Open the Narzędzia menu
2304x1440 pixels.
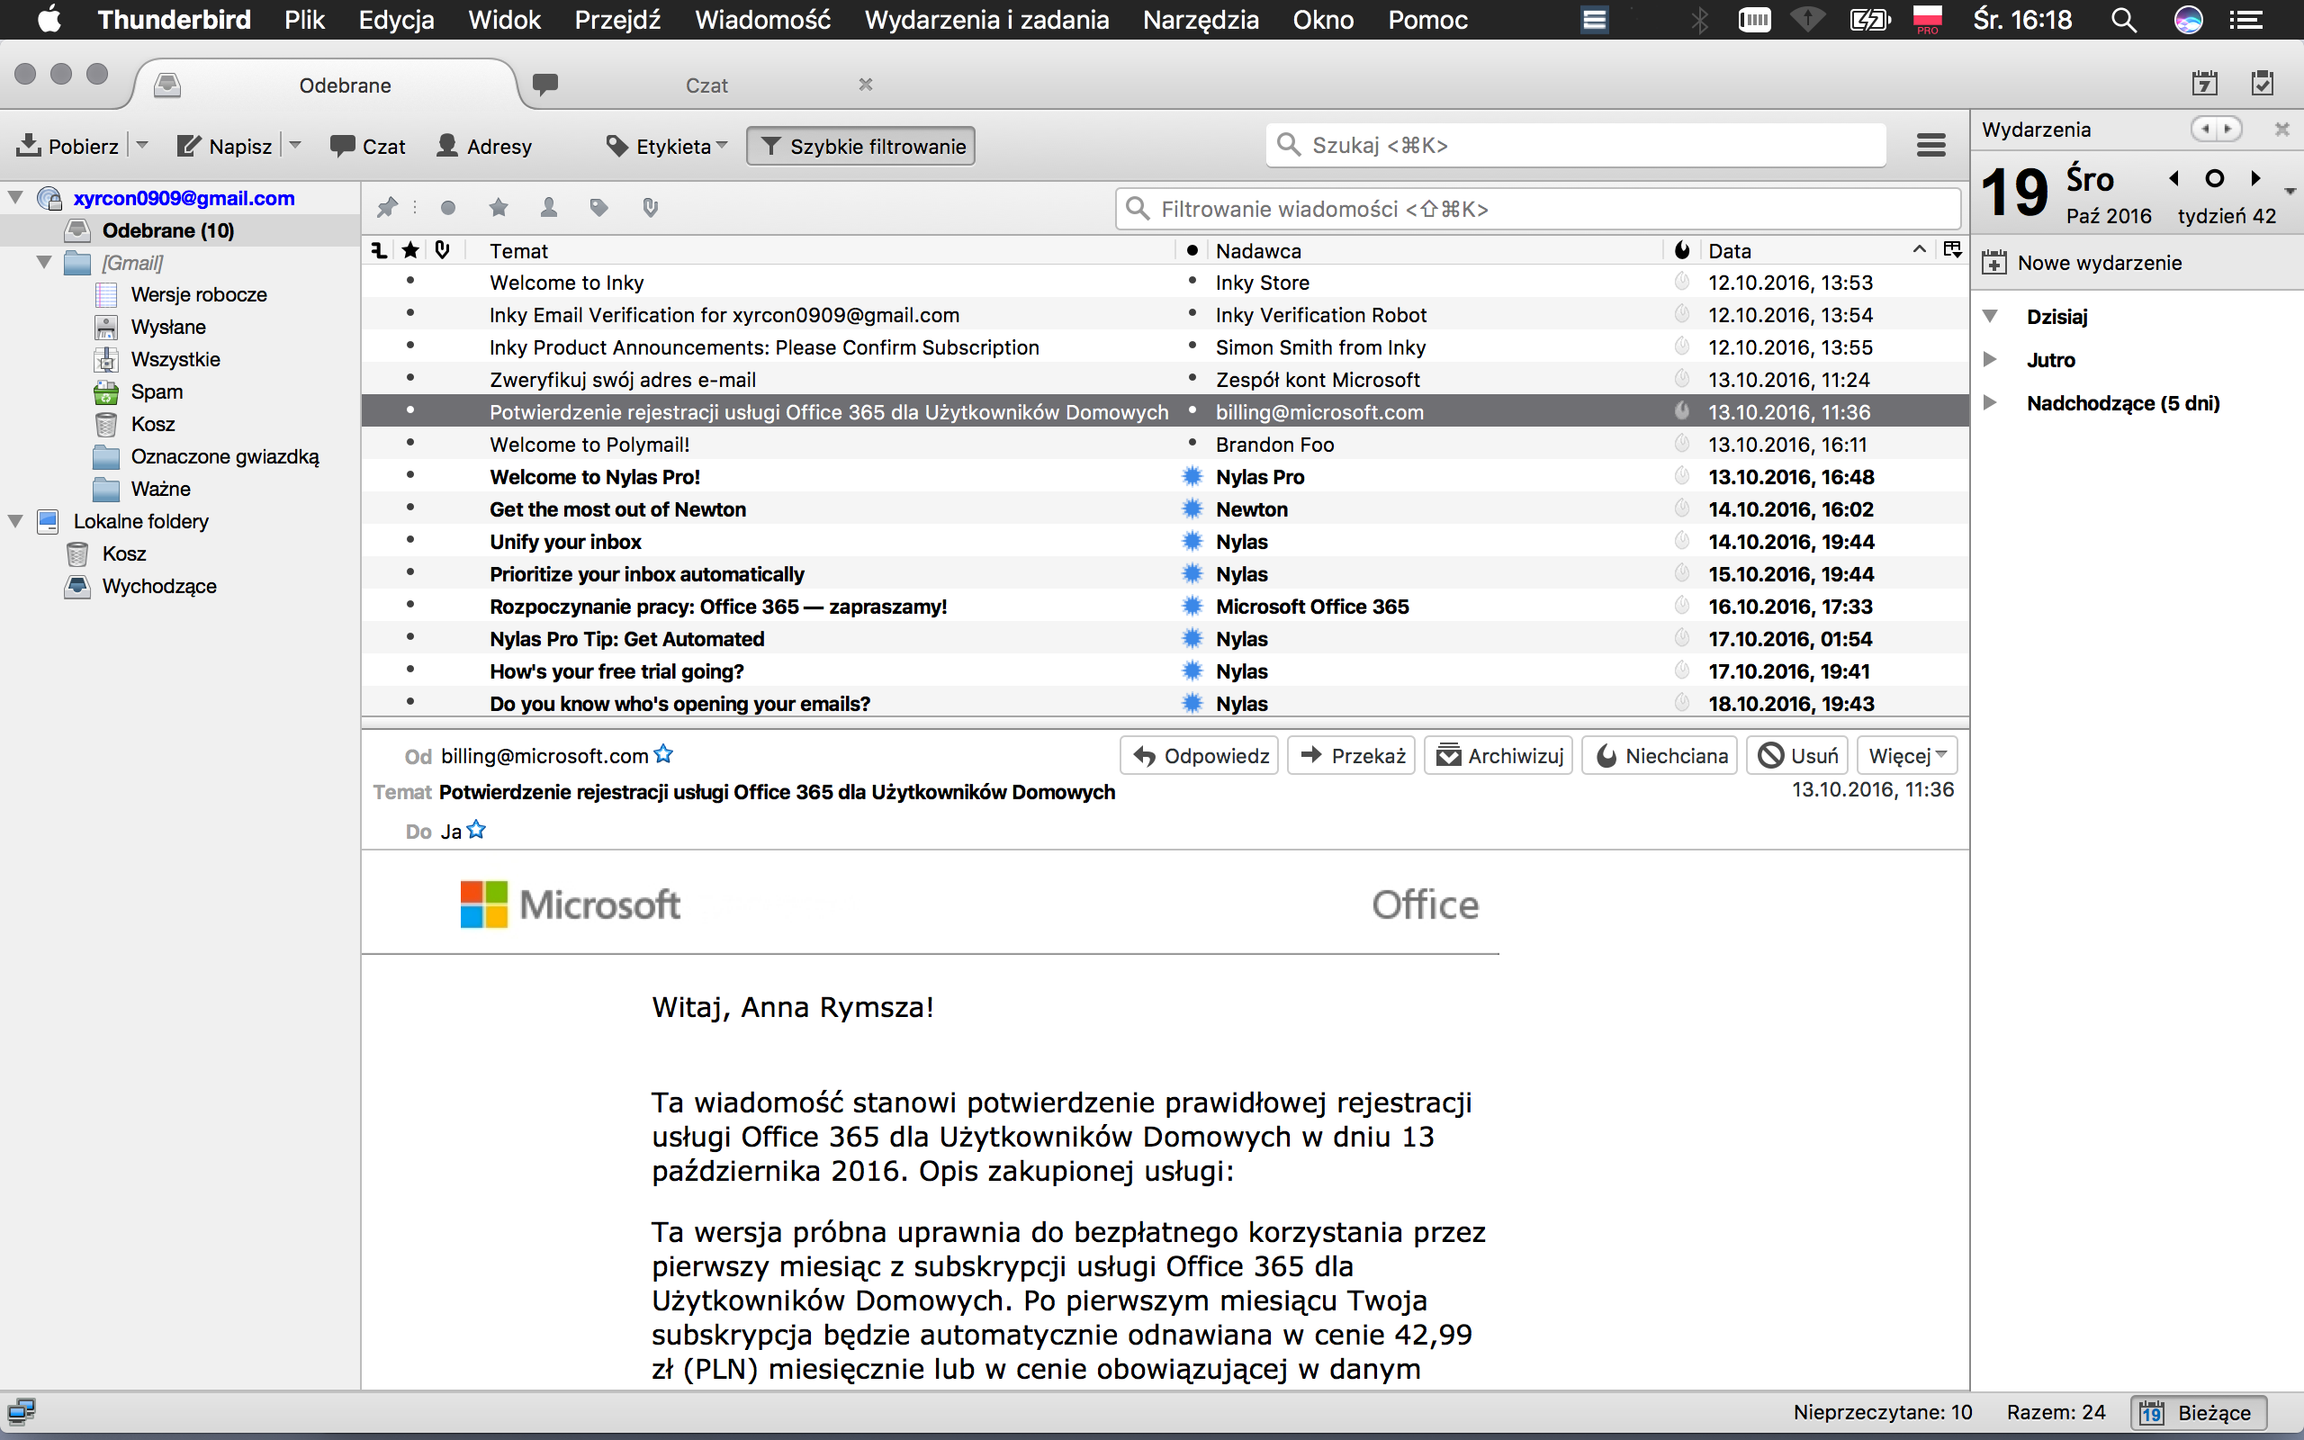(x=1200, y=20)
